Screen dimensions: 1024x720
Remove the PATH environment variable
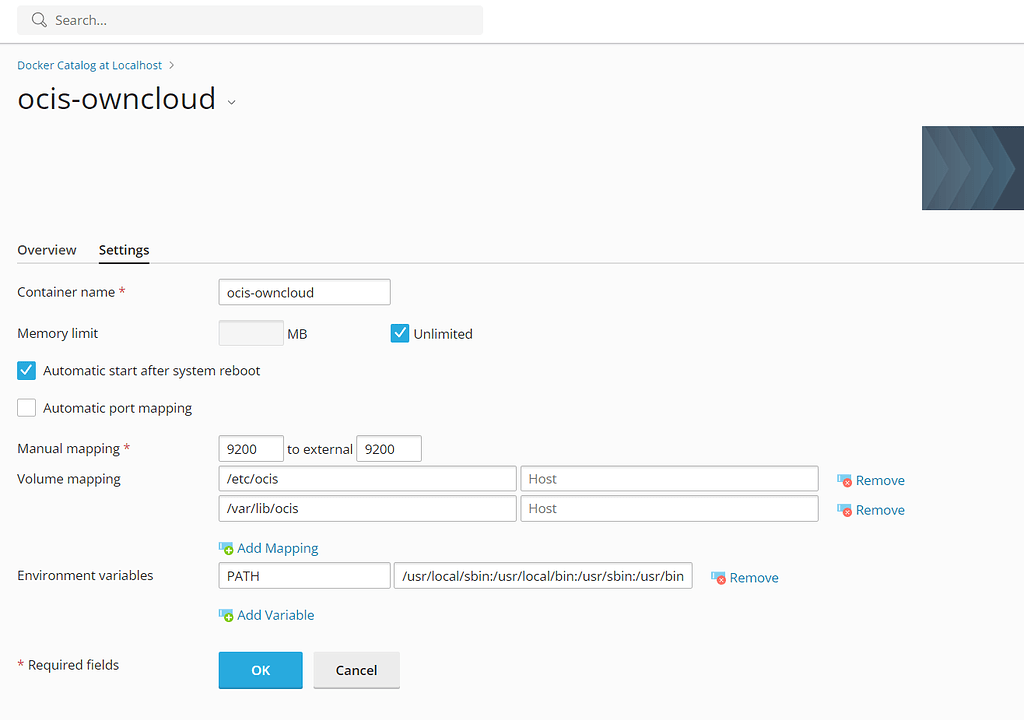pos(744,577)
